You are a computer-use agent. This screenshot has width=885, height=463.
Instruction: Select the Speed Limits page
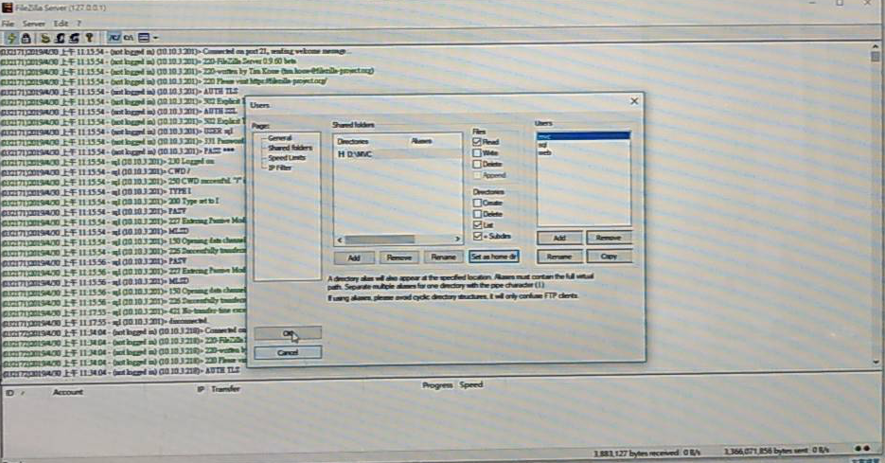click(x=287, y=158)
